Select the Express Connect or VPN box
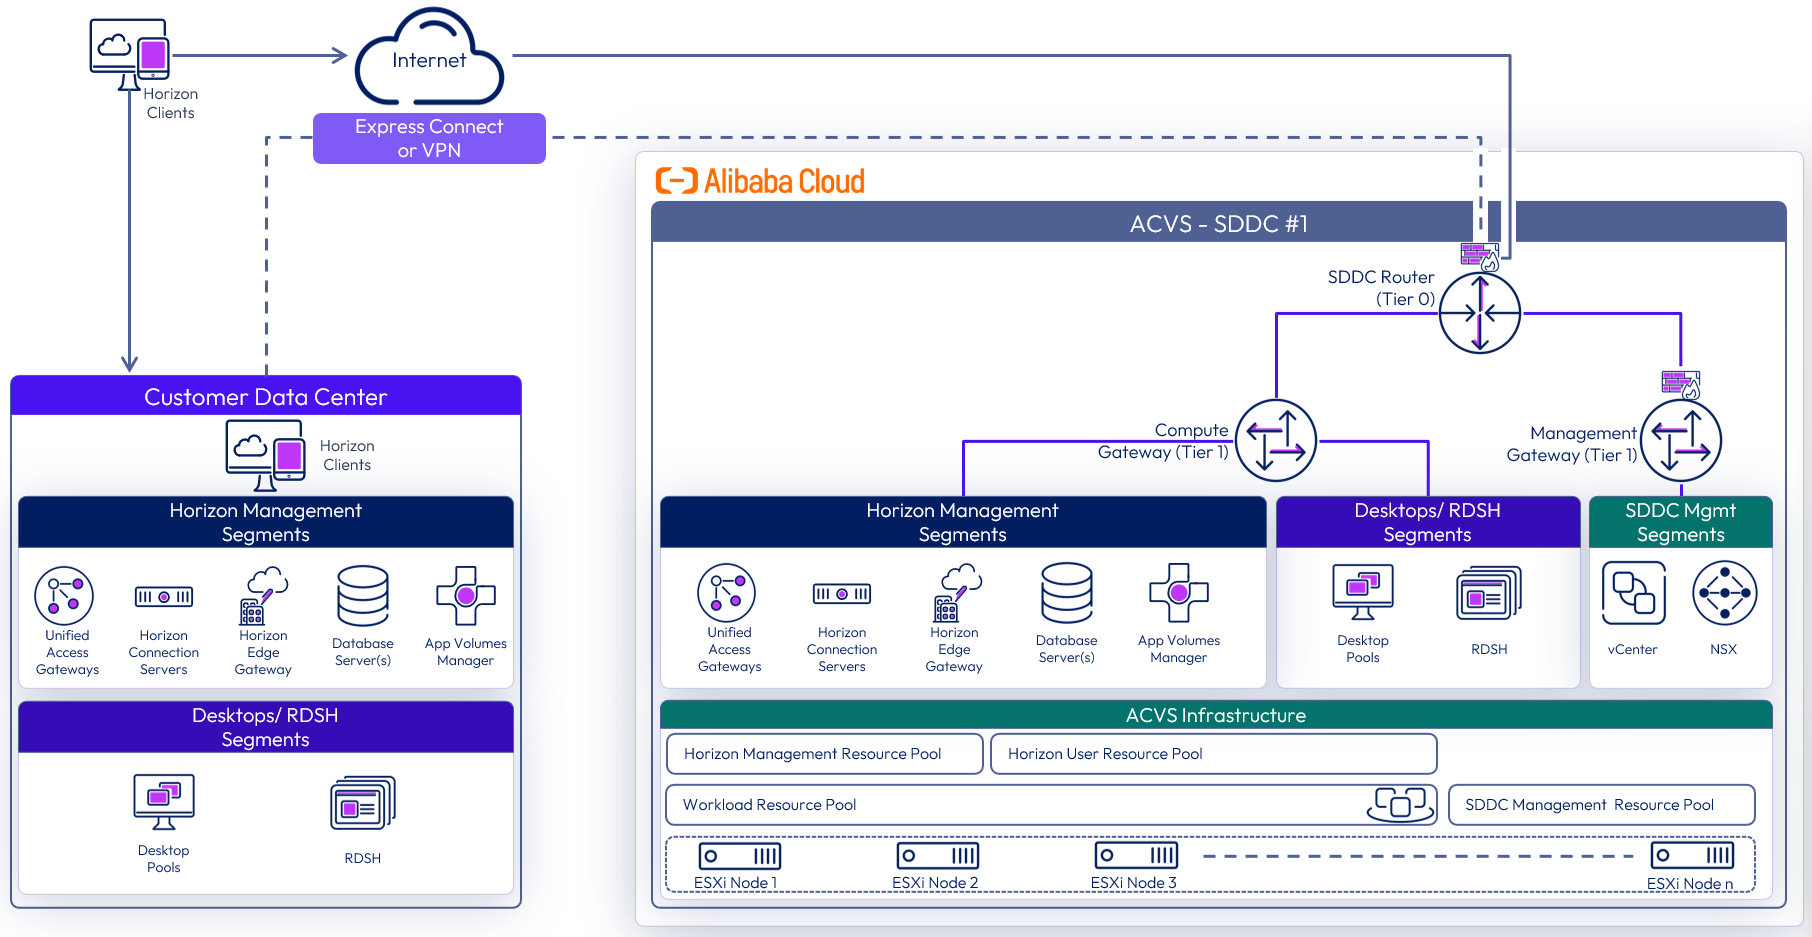Image resolution: width=1812 pixels, height=937 pixels. [x=429, y=138]
